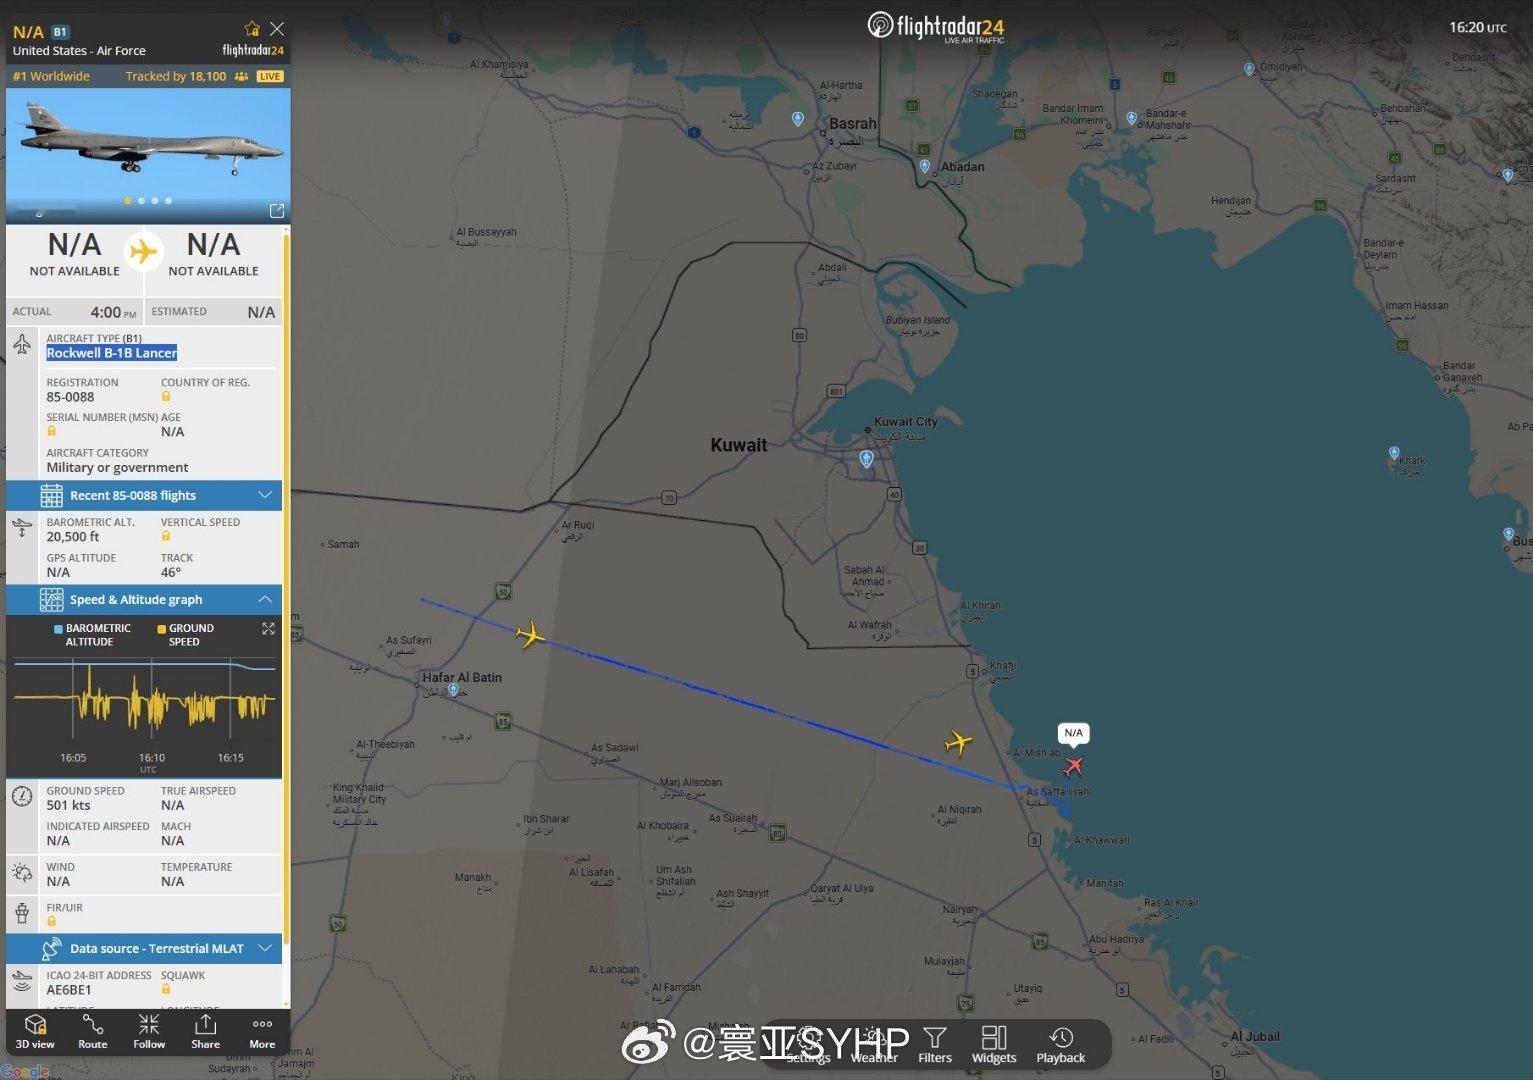The width and height of the screenshot is (1533, 1080).
Task: Open the More options menu
Action: (262, 1032)
